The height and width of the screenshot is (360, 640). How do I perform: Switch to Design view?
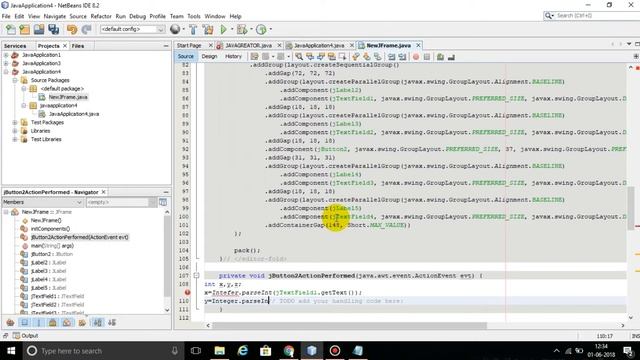(209, 56)
